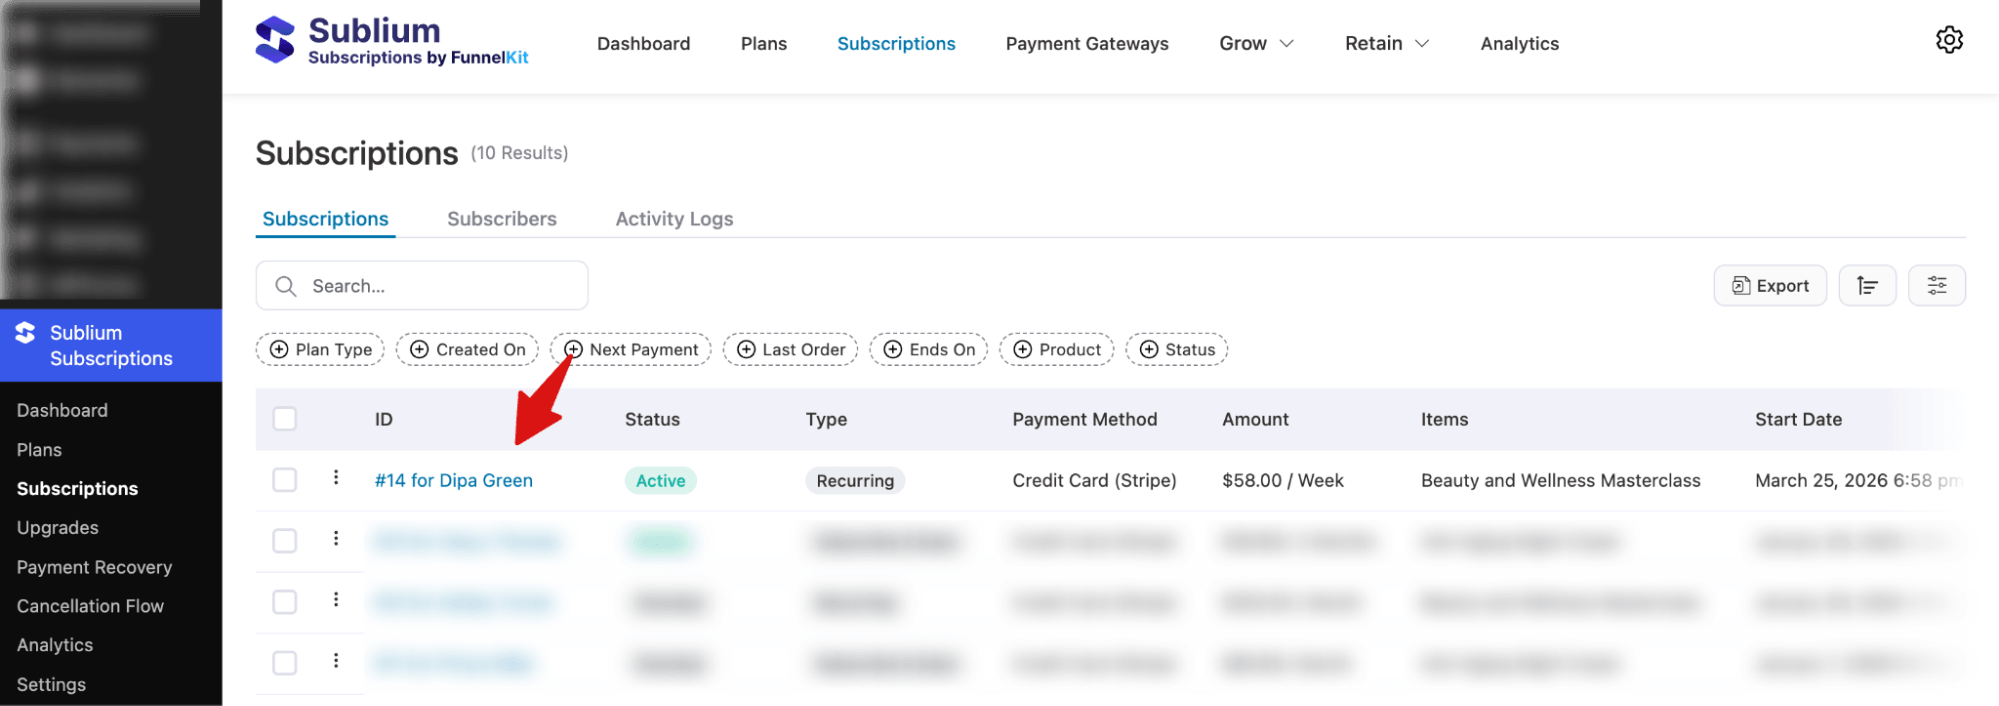Expand the Retain dropdown menu

tap(1386, 43)
